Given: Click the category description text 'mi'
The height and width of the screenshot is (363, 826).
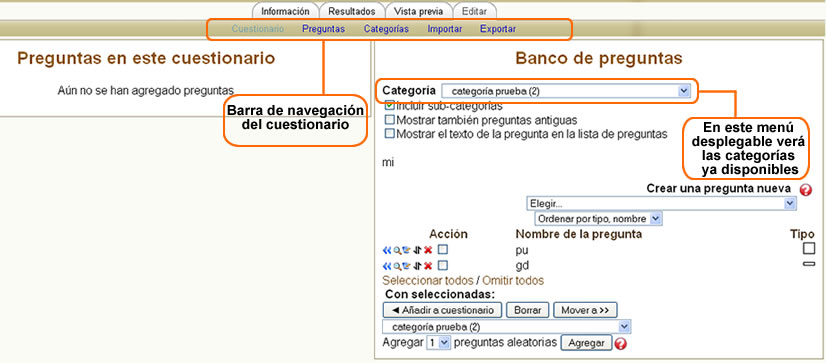Looking at the screenshot, I should [x=388, y=162].
